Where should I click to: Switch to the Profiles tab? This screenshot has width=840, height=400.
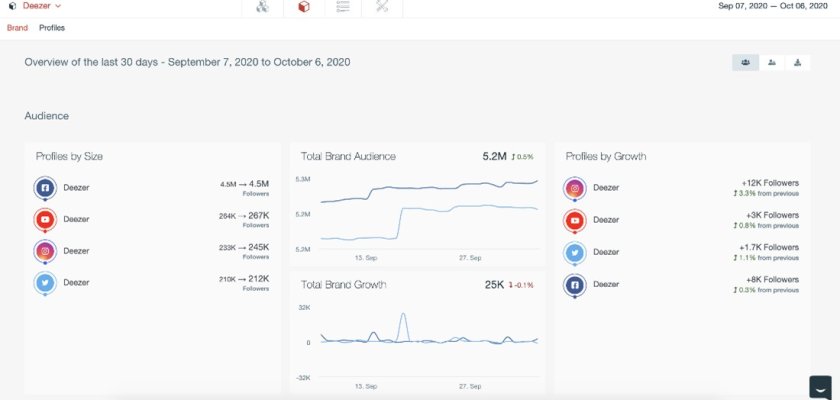52,27
